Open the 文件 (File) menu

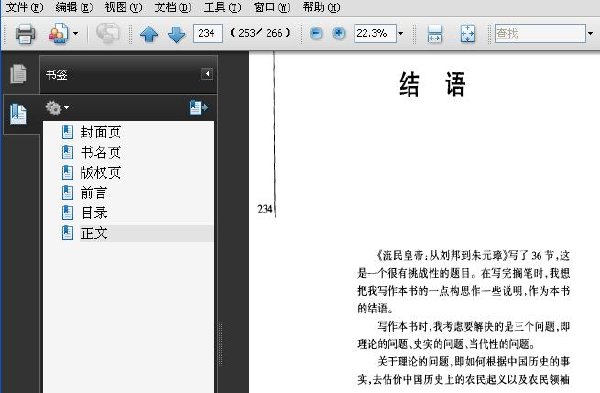coord(24,7)
